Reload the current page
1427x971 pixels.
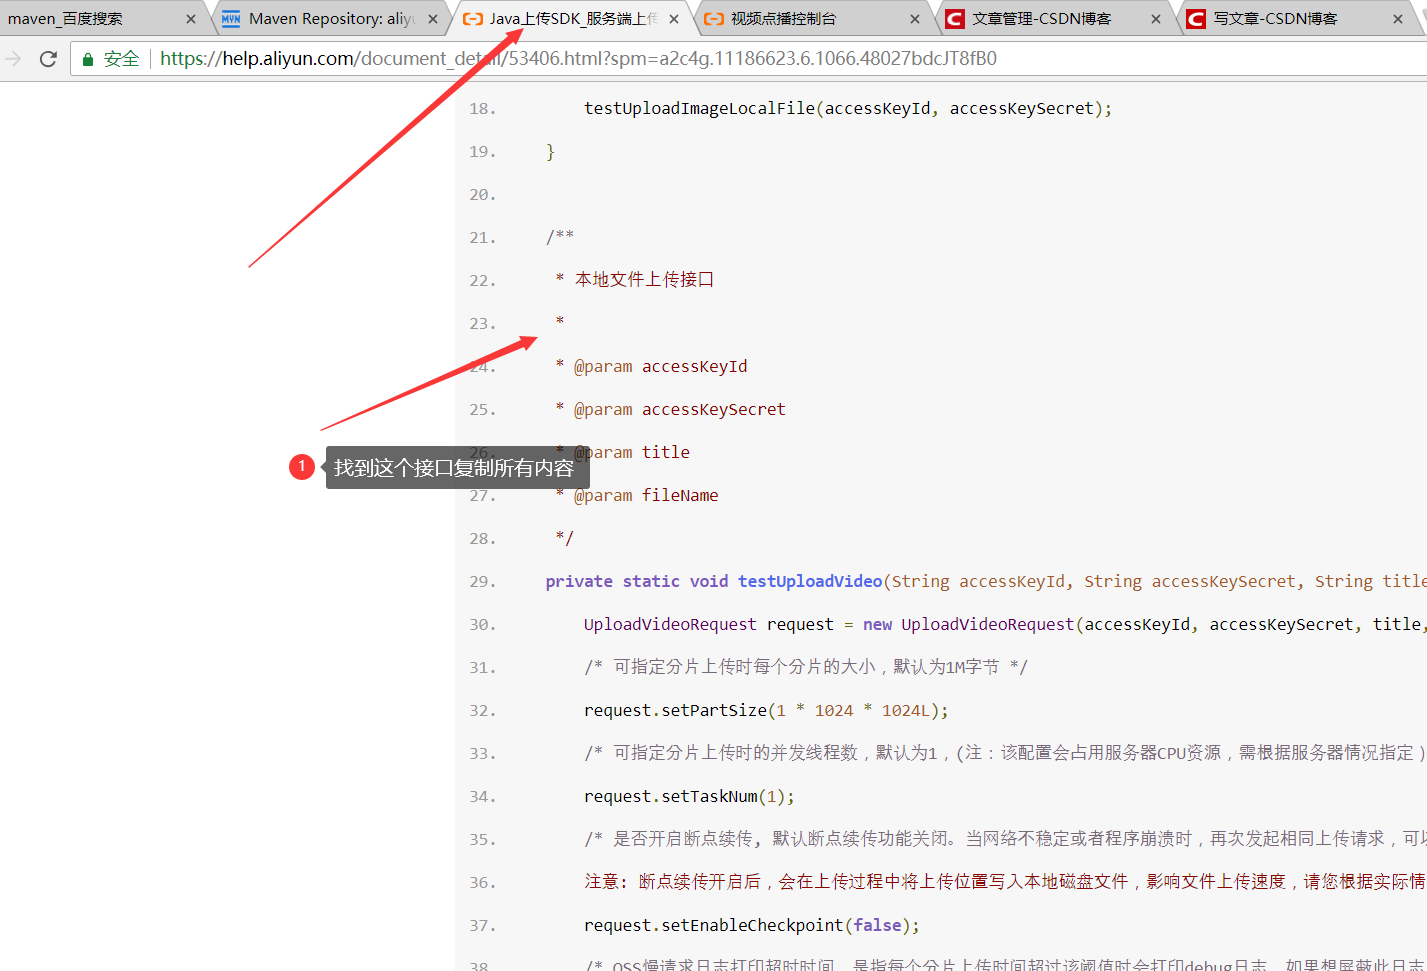[48, 59]
